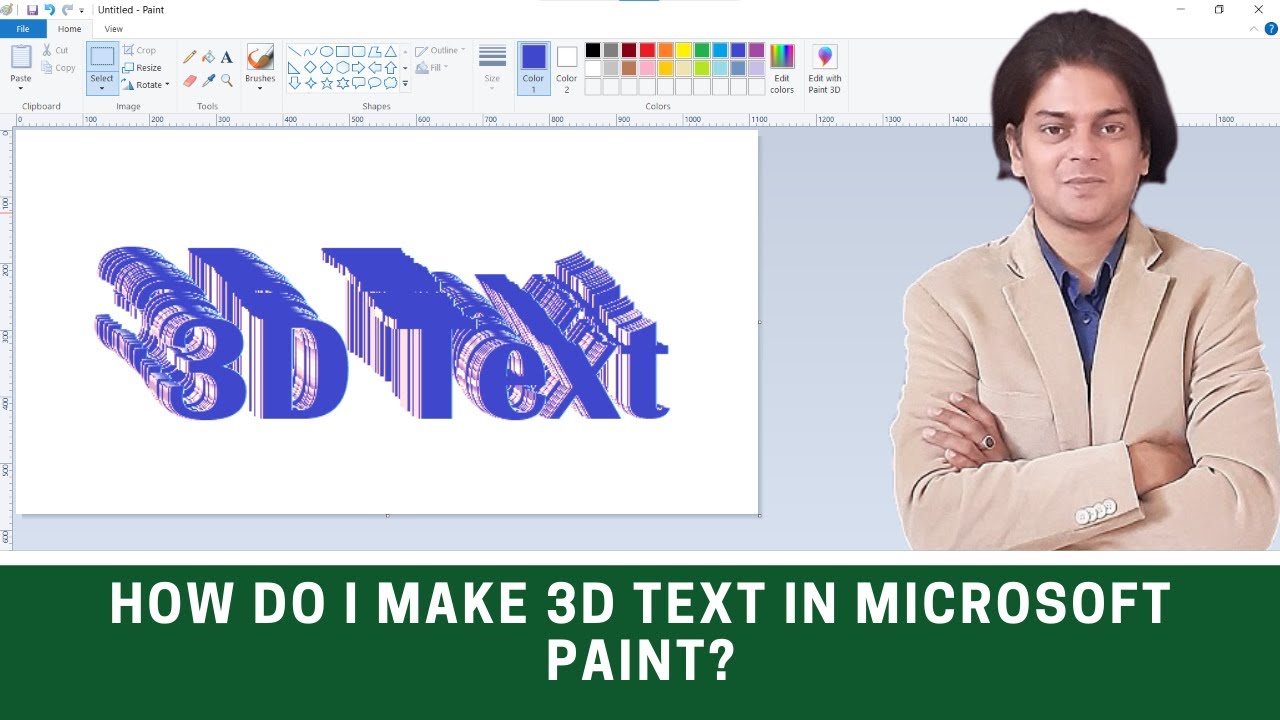This screenshot has height=720, width=1280.
Task: Choose the Pentagon shape
Action: coord(326,67)
